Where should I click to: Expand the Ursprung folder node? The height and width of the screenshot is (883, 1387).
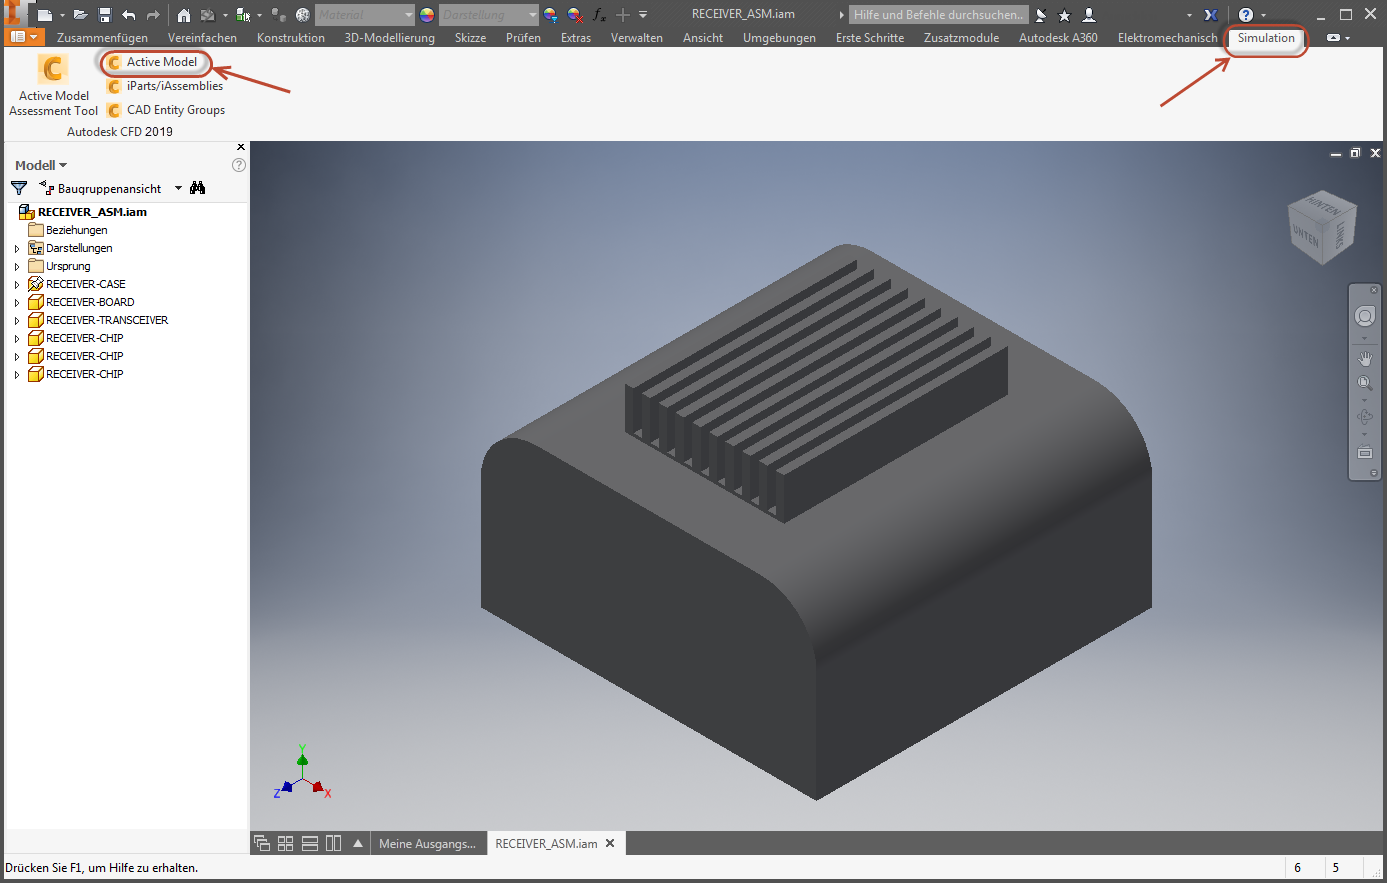tap(17, 266)
